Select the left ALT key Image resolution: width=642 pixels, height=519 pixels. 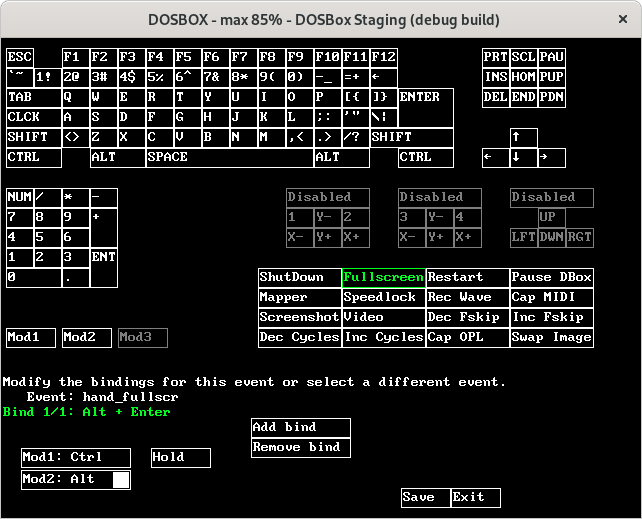(118, 158)
